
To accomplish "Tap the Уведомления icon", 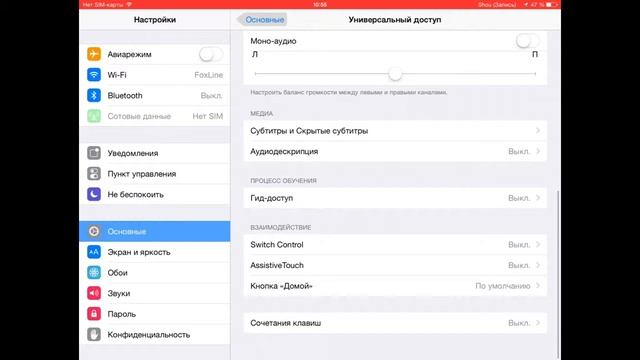I will coord(94,153).
